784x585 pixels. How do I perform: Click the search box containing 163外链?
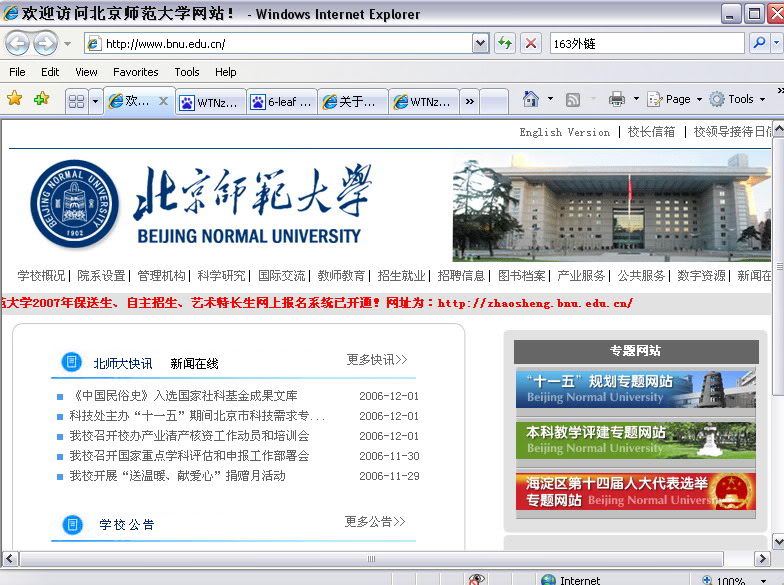646,44
